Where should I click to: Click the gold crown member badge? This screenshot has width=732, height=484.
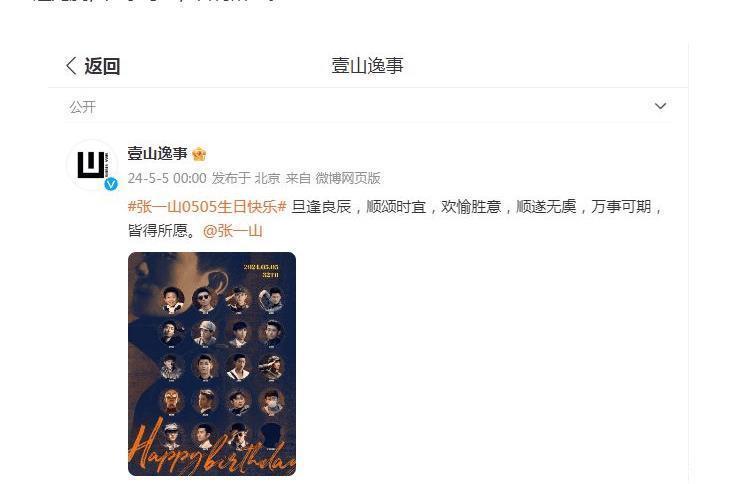point(199,154)
